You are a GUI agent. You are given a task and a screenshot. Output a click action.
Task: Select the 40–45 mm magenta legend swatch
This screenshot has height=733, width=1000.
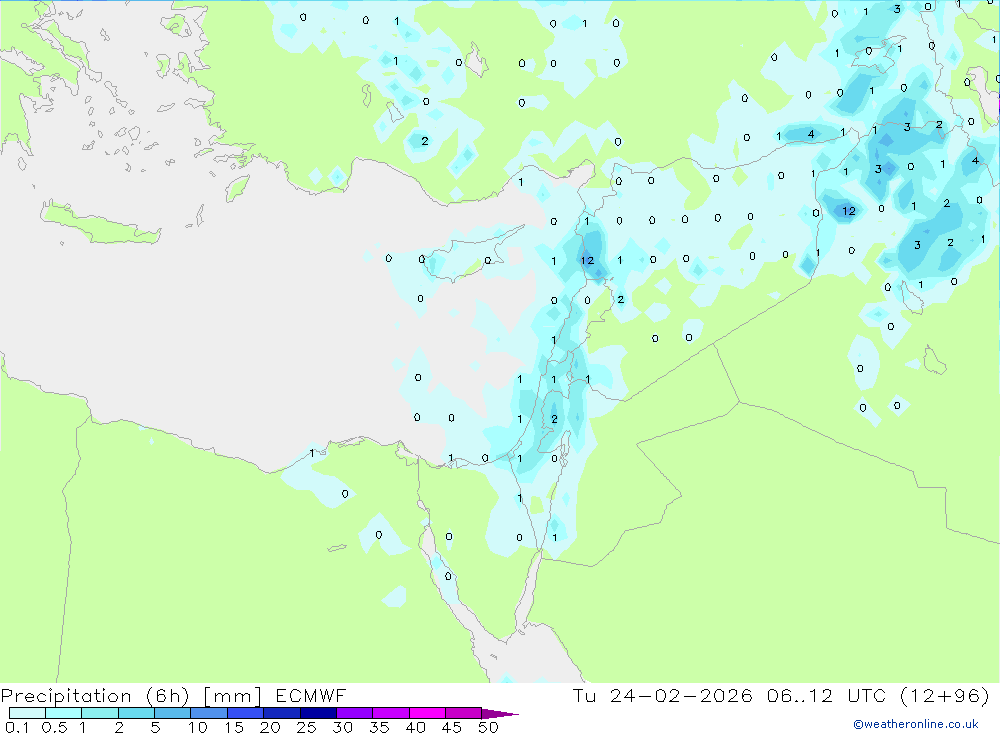pyautogui.click(x=427, y=713)
